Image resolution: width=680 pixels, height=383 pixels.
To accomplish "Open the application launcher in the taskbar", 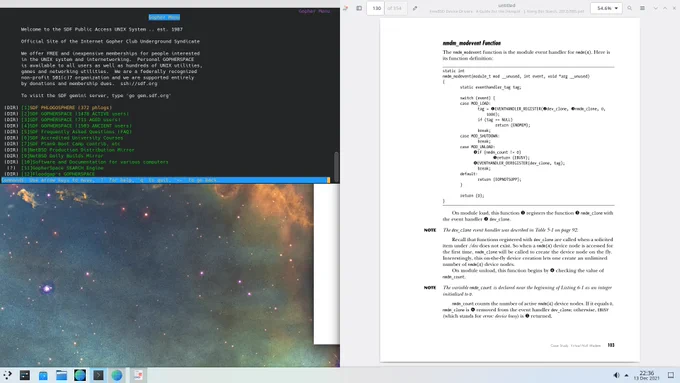I will (7, 375).
